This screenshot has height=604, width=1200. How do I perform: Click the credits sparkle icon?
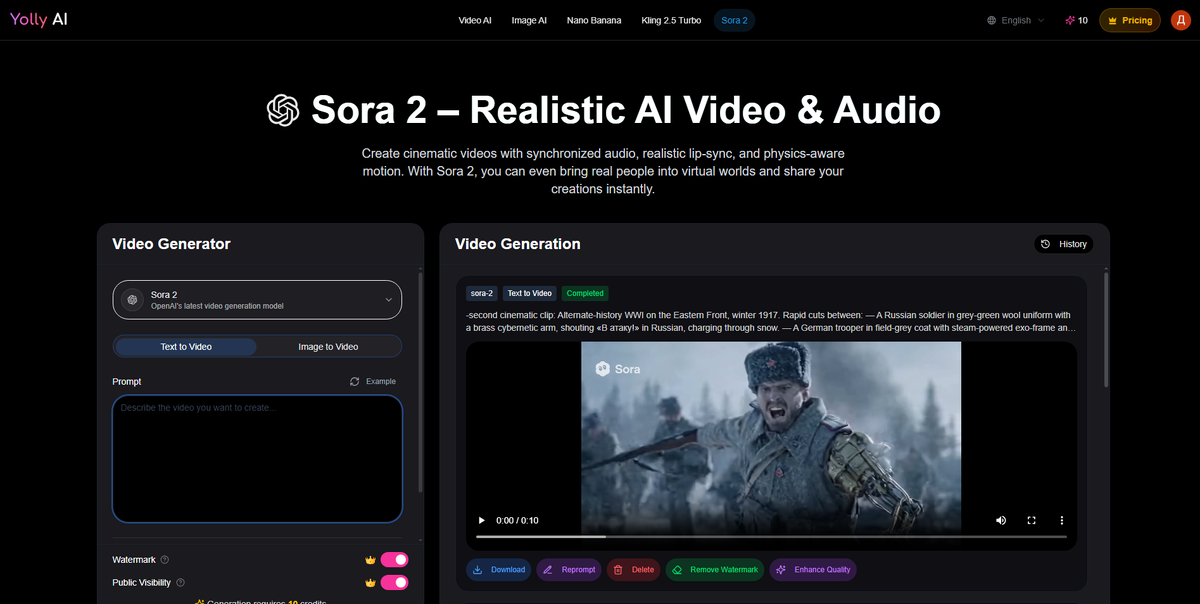click(1070, 20)
